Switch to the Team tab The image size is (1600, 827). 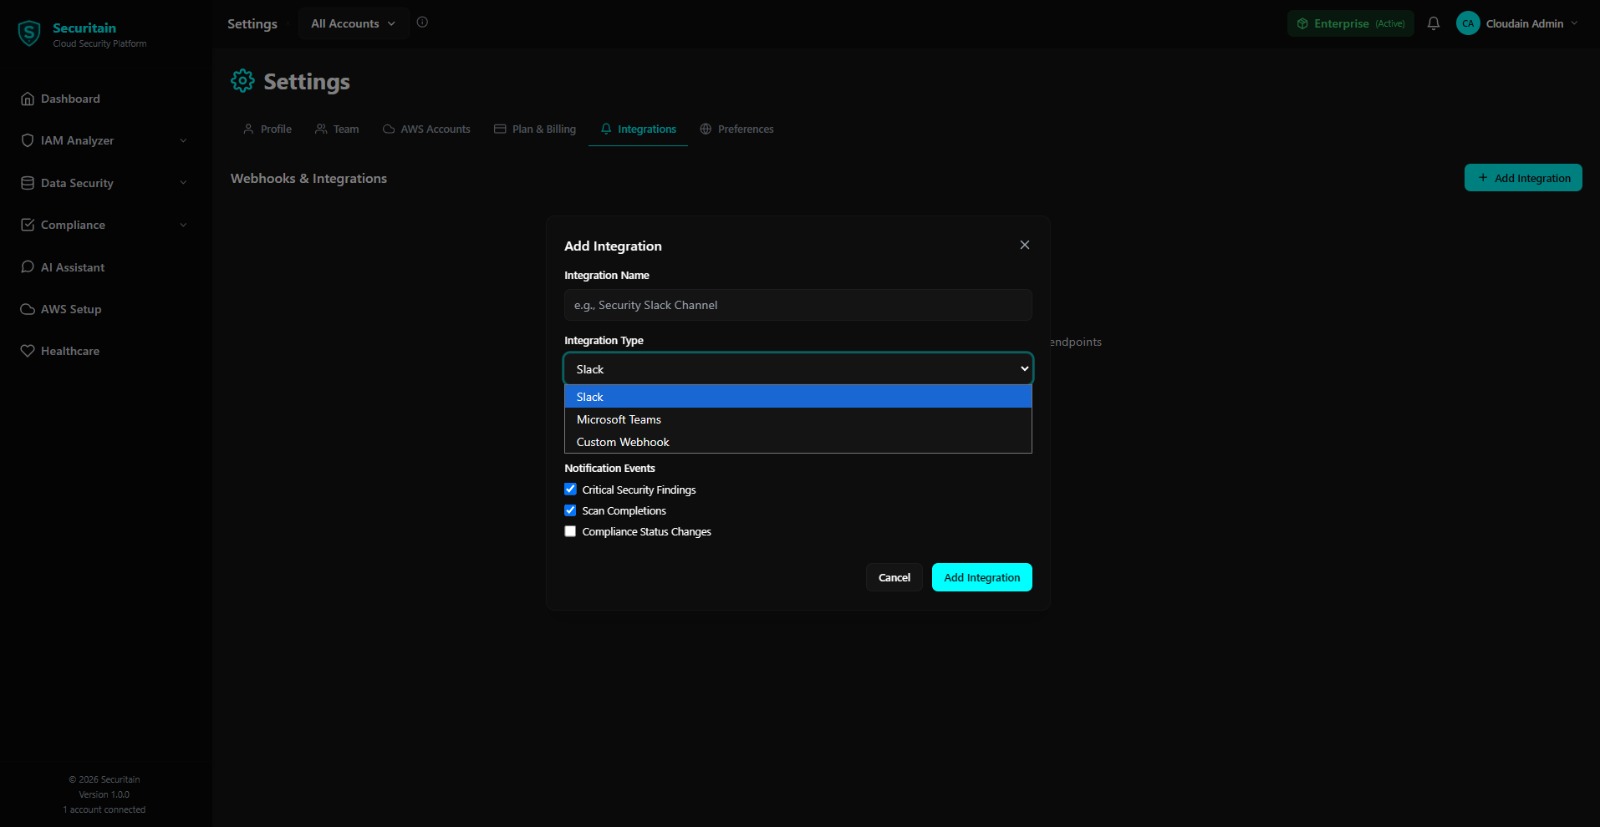click(337, 129)
